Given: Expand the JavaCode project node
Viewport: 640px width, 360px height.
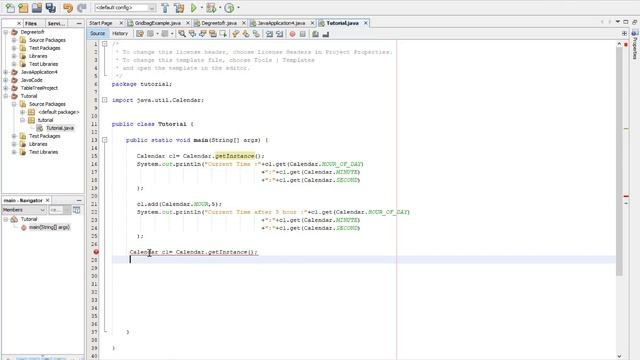Looking at the screenshot, I should pos(6,80).
